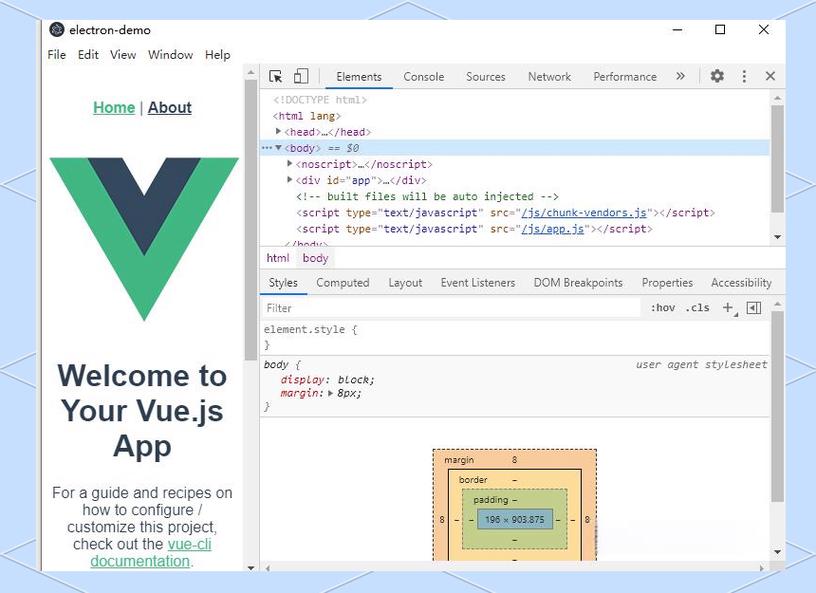Select the Layout pane tab
The image size is (816, 593).
(405, 283)
